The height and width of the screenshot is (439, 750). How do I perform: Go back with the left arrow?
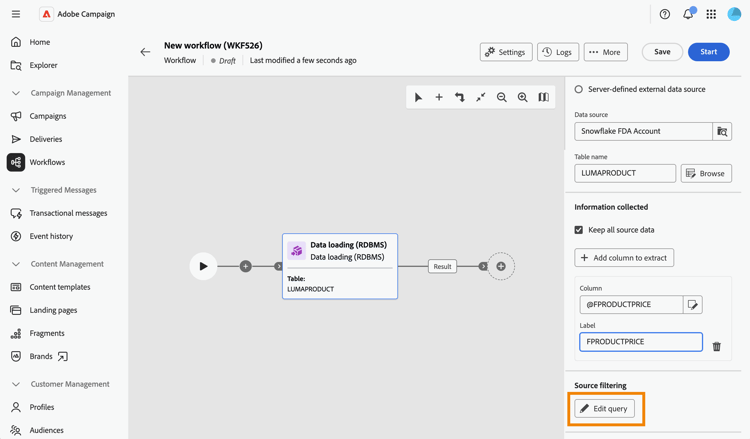[x=145, y=52]
